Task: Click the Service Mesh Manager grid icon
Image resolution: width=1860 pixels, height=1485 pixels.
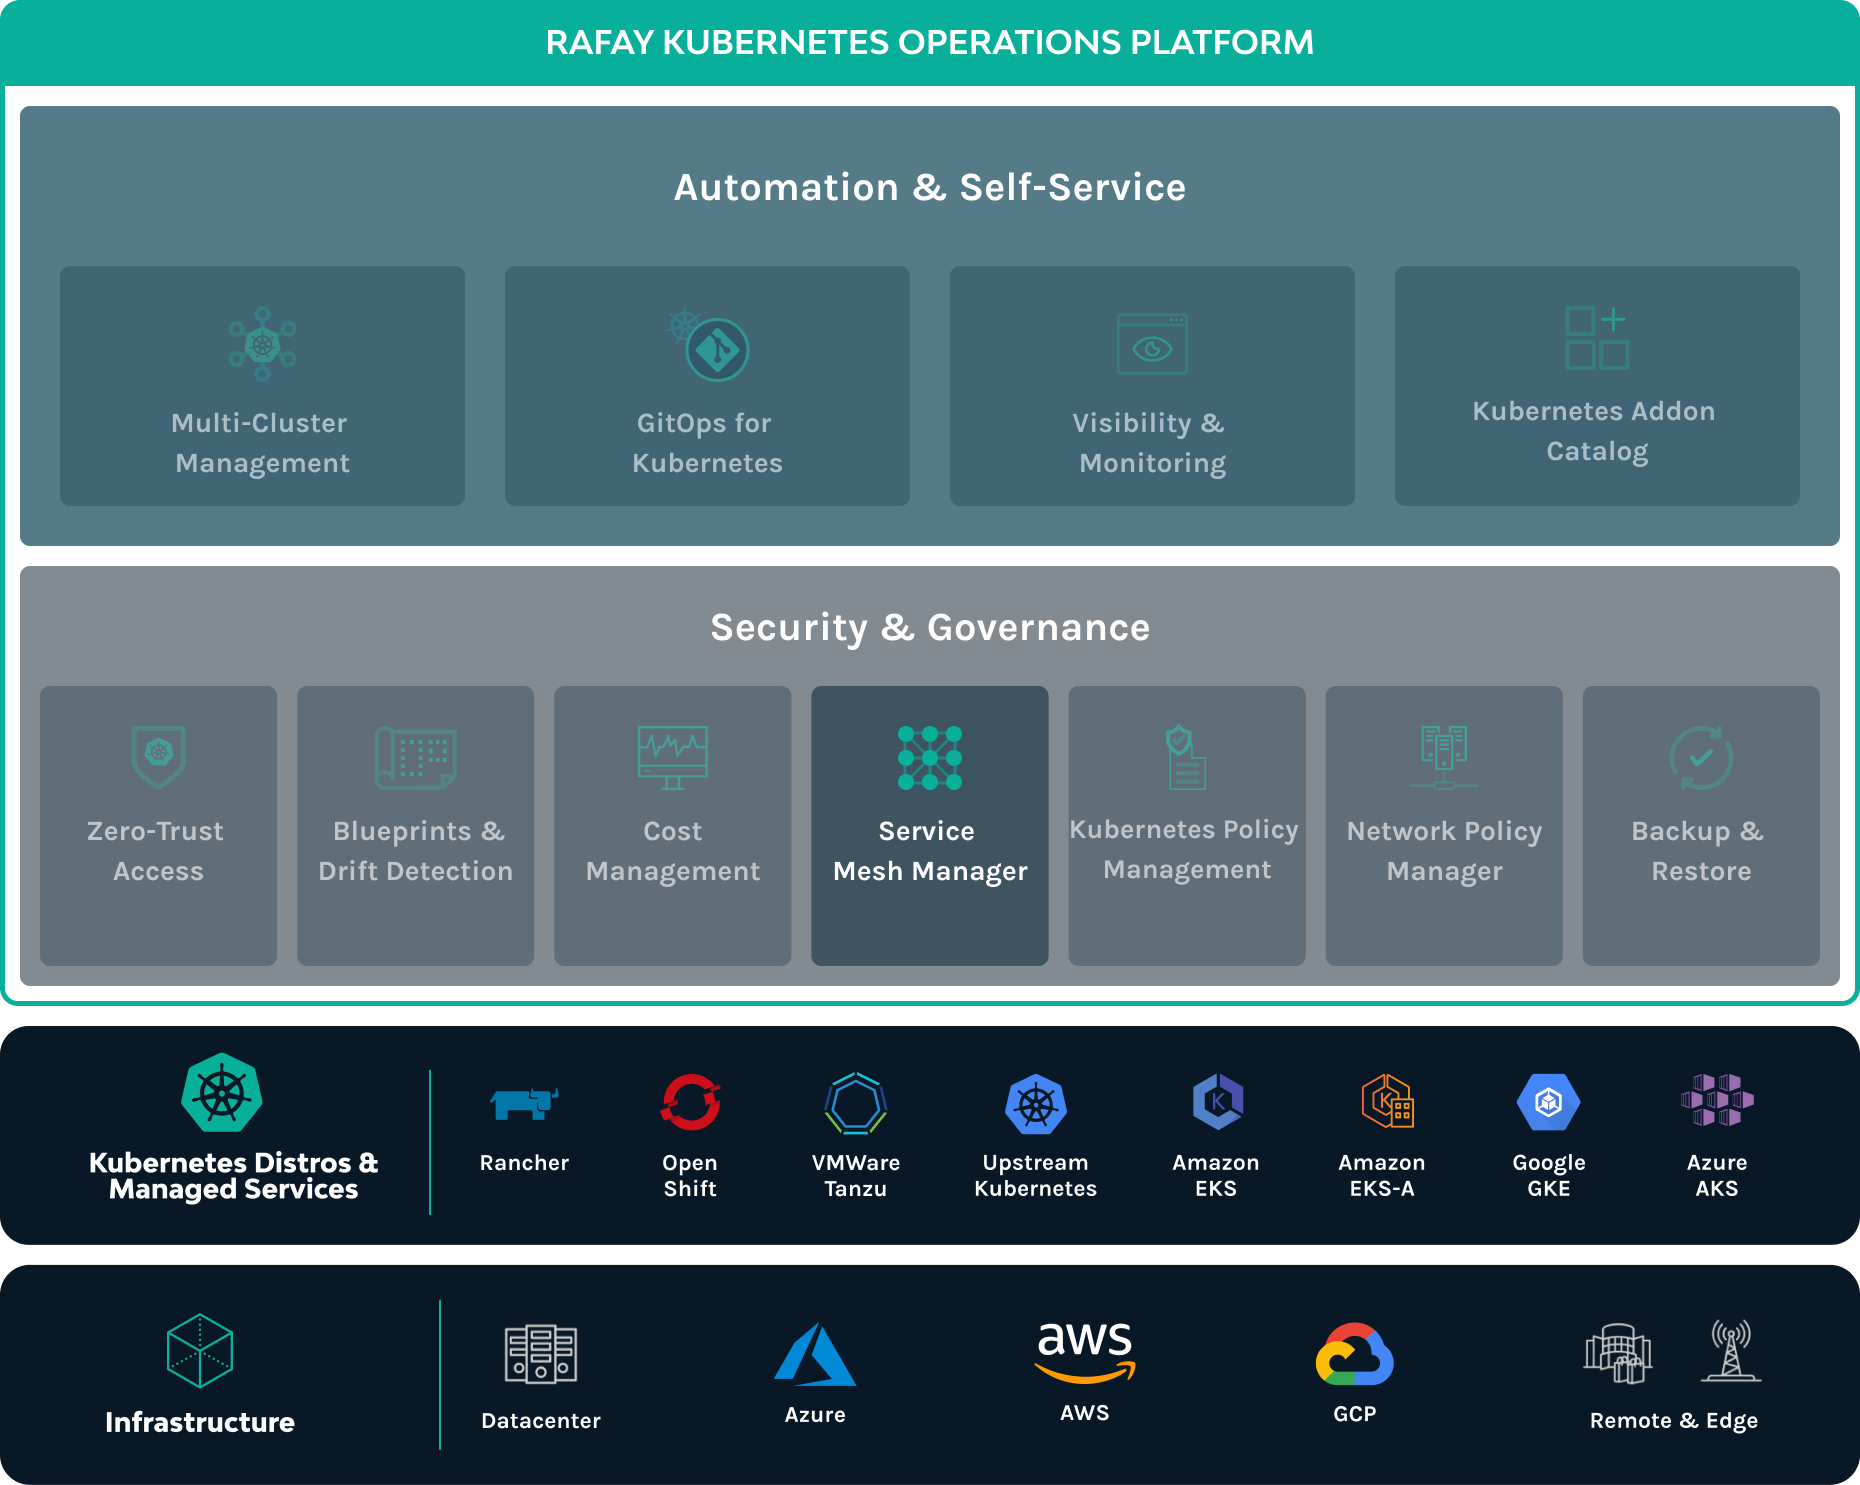Action: (930, 757)
